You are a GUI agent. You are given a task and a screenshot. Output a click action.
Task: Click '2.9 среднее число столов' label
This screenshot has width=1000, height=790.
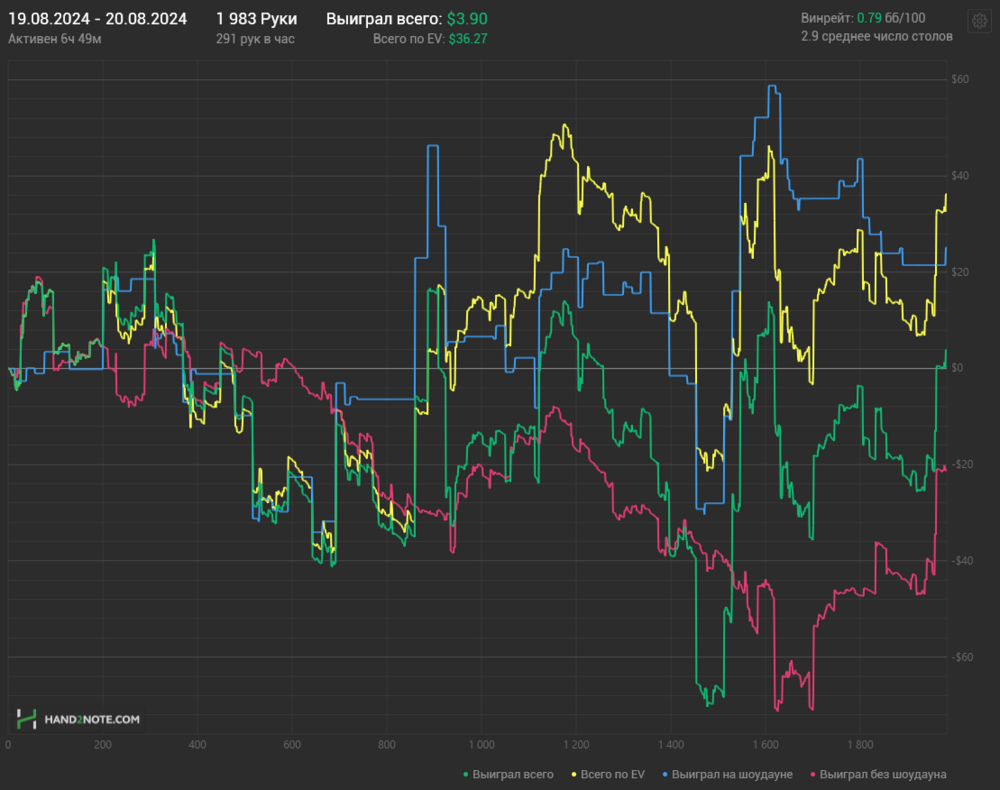pyautogui.click(x=877, y=36)
